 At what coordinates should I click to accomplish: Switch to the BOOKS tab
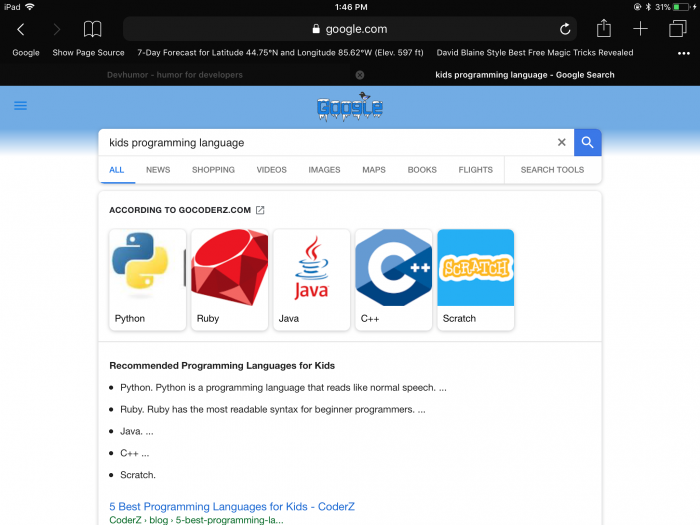click(x=422, y=170)
